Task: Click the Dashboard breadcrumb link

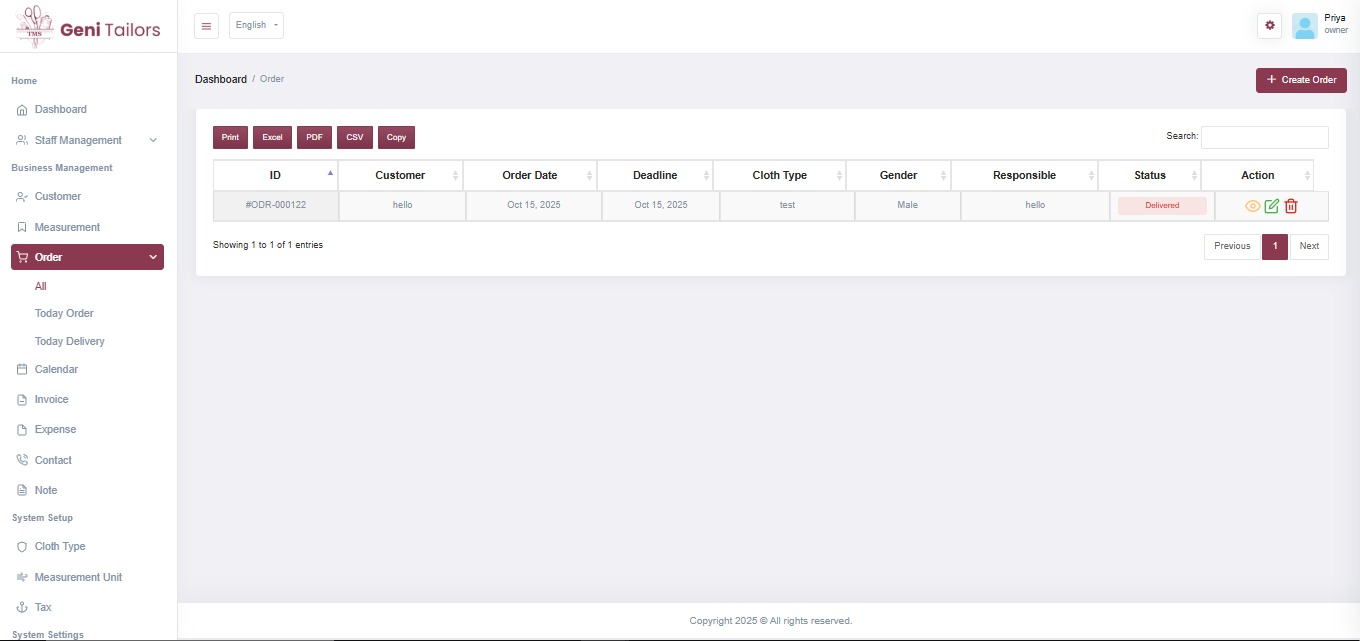Action: 220,79
